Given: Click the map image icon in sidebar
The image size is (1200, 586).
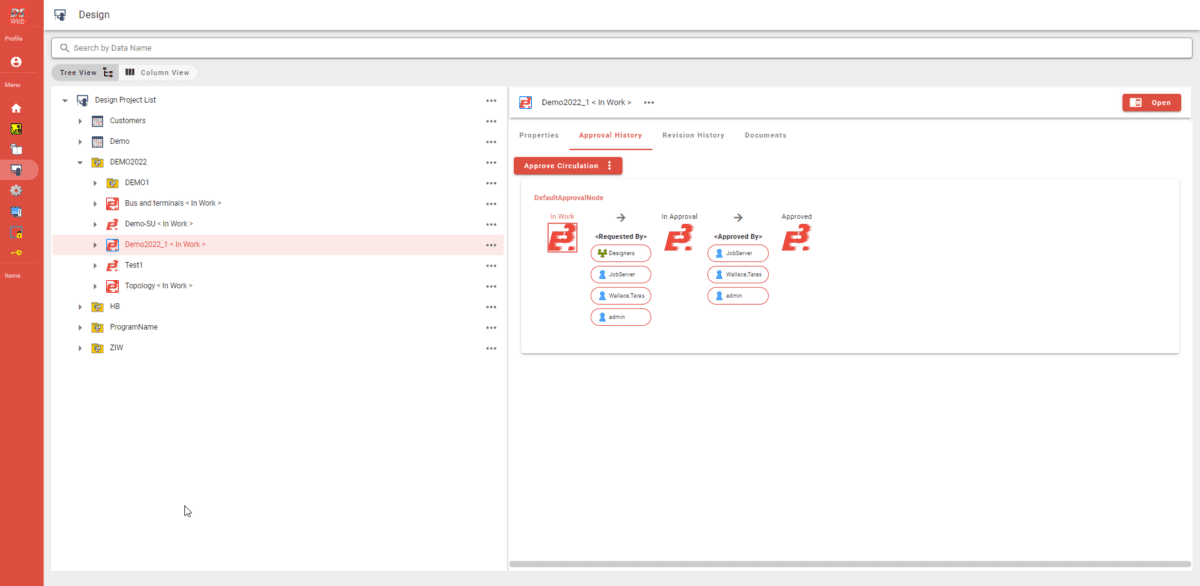Looking at the screenshot, I should point(18,128).
